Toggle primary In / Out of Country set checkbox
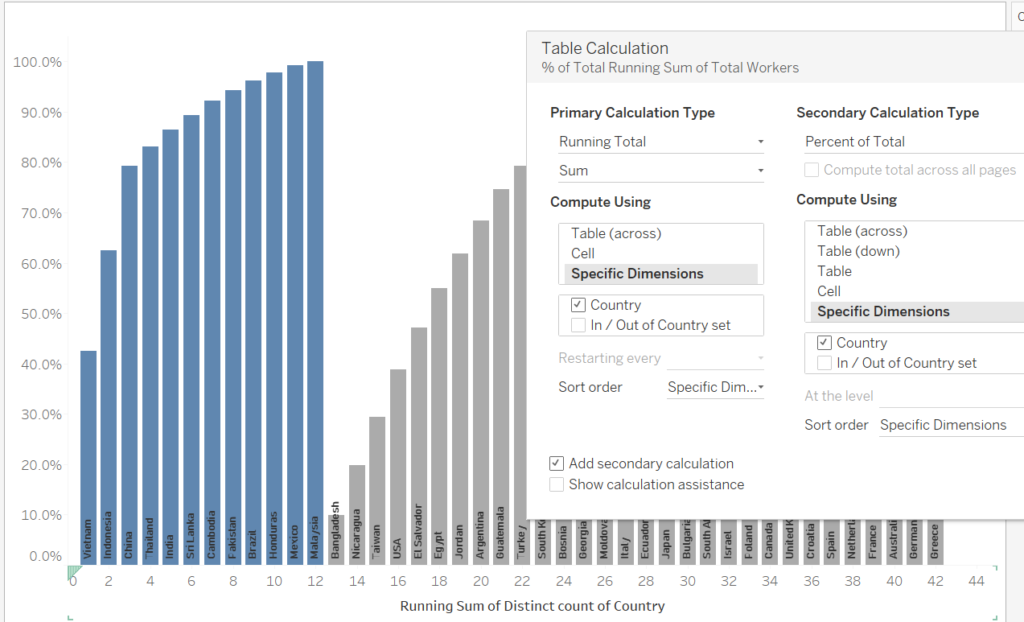Image resolution: width=1024 pixels, height=622 pixels. click(578, 325)
